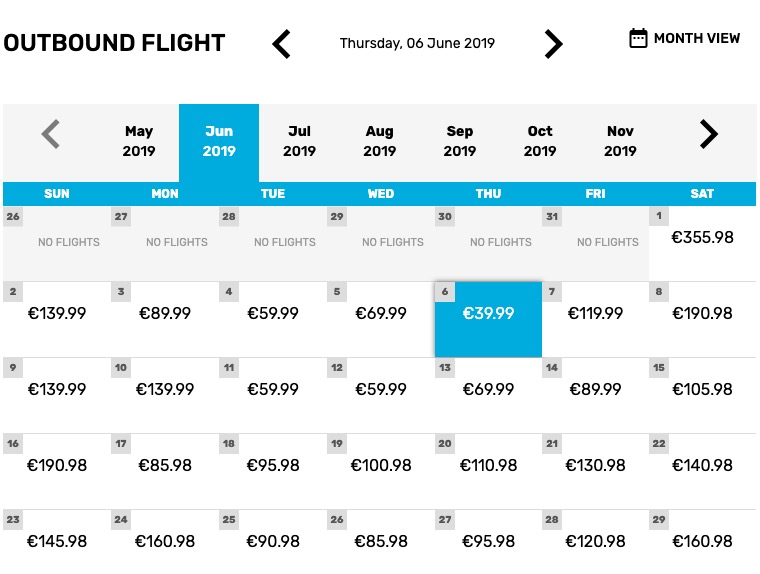Go to previous day with left arrow
This screenshot has height=574, width=760.
tap(281, 44)
